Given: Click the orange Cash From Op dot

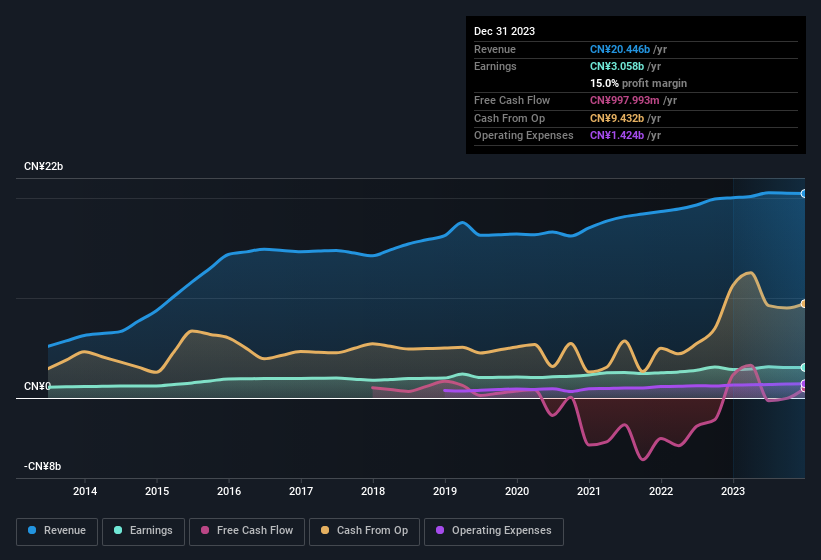Looking at the screenshot, I should [x=326, y=531].
